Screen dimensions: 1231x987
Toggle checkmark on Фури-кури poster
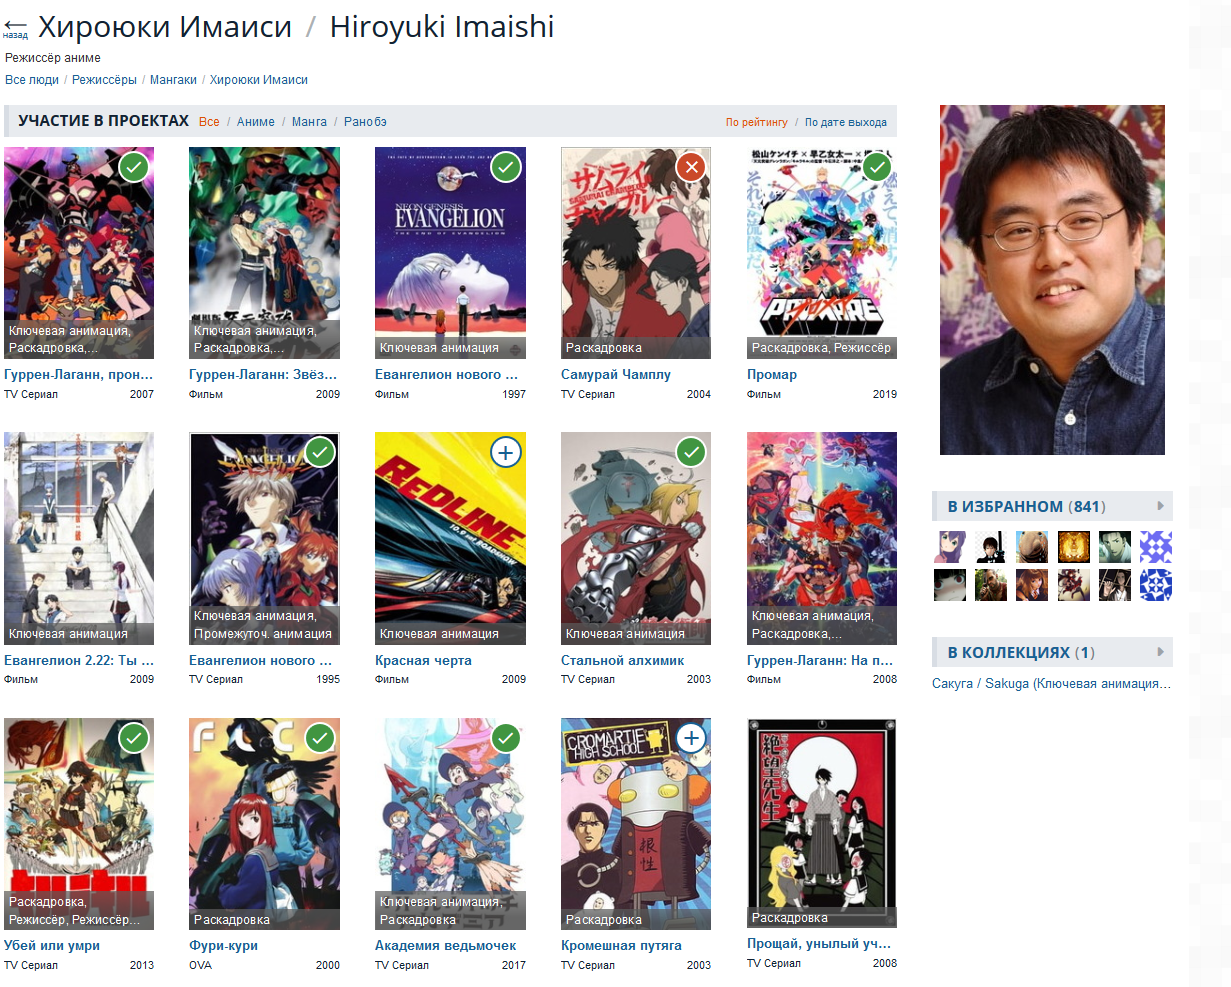pos(320,738)
